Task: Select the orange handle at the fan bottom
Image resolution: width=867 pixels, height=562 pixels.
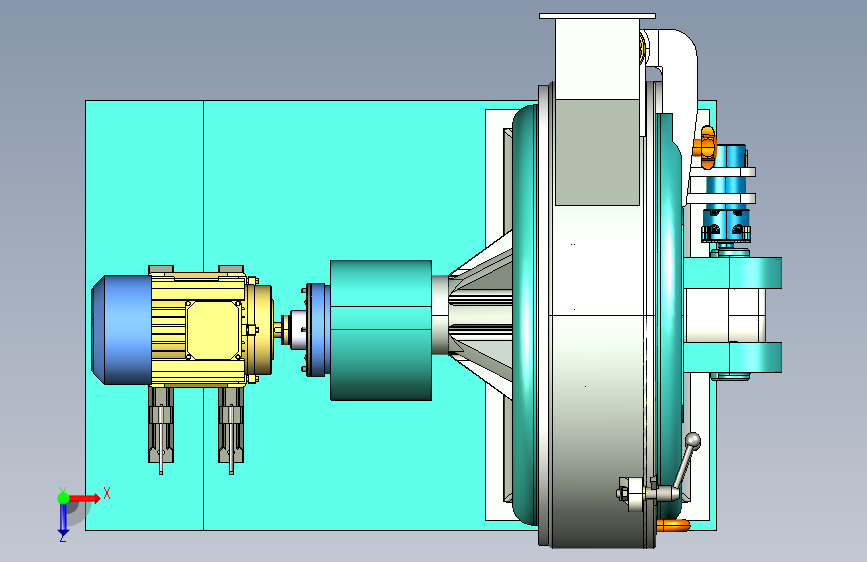Action: [674, 525]
